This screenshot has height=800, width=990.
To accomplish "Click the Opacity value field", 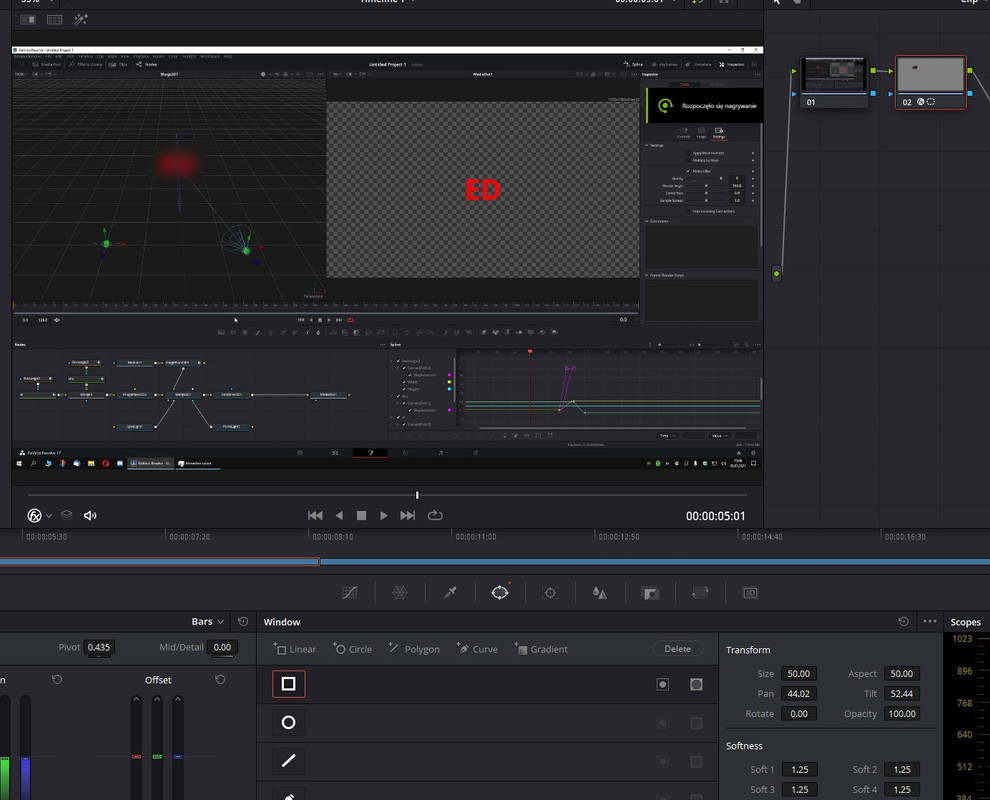I will (x=902, y=714).
